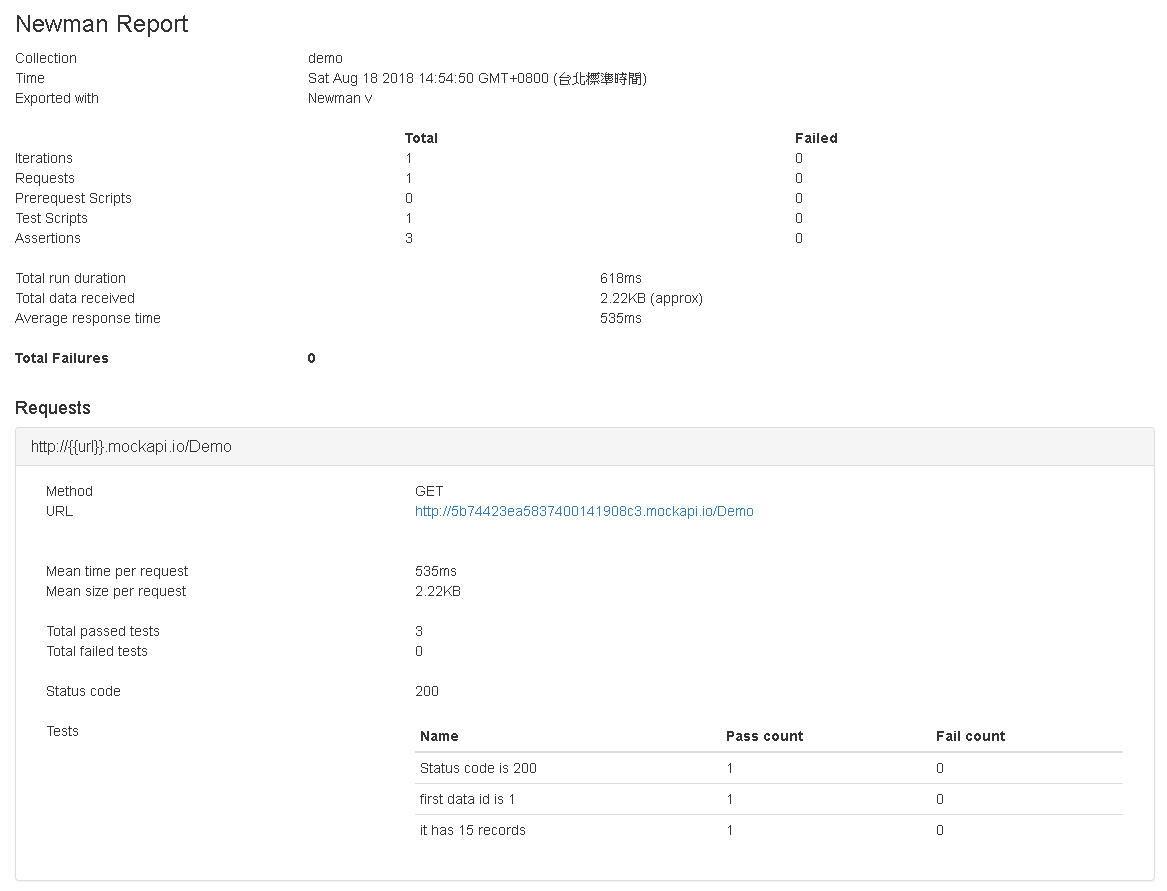Select the Requests section heading
The image size is (1167, 891).
click(x=53, y=408)
